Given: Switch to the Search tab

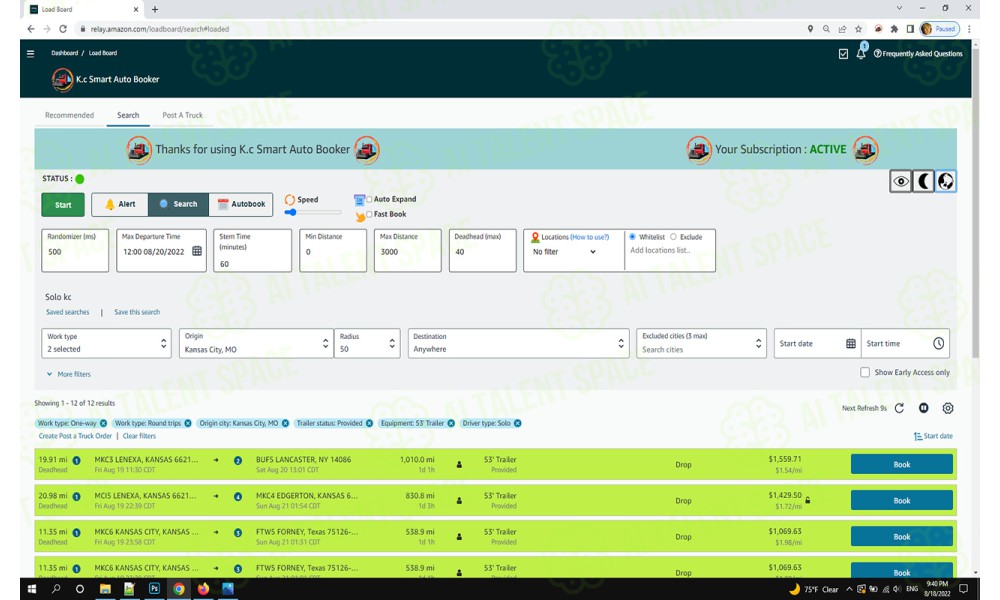Looking at the screenshot, I should point(128,115).
